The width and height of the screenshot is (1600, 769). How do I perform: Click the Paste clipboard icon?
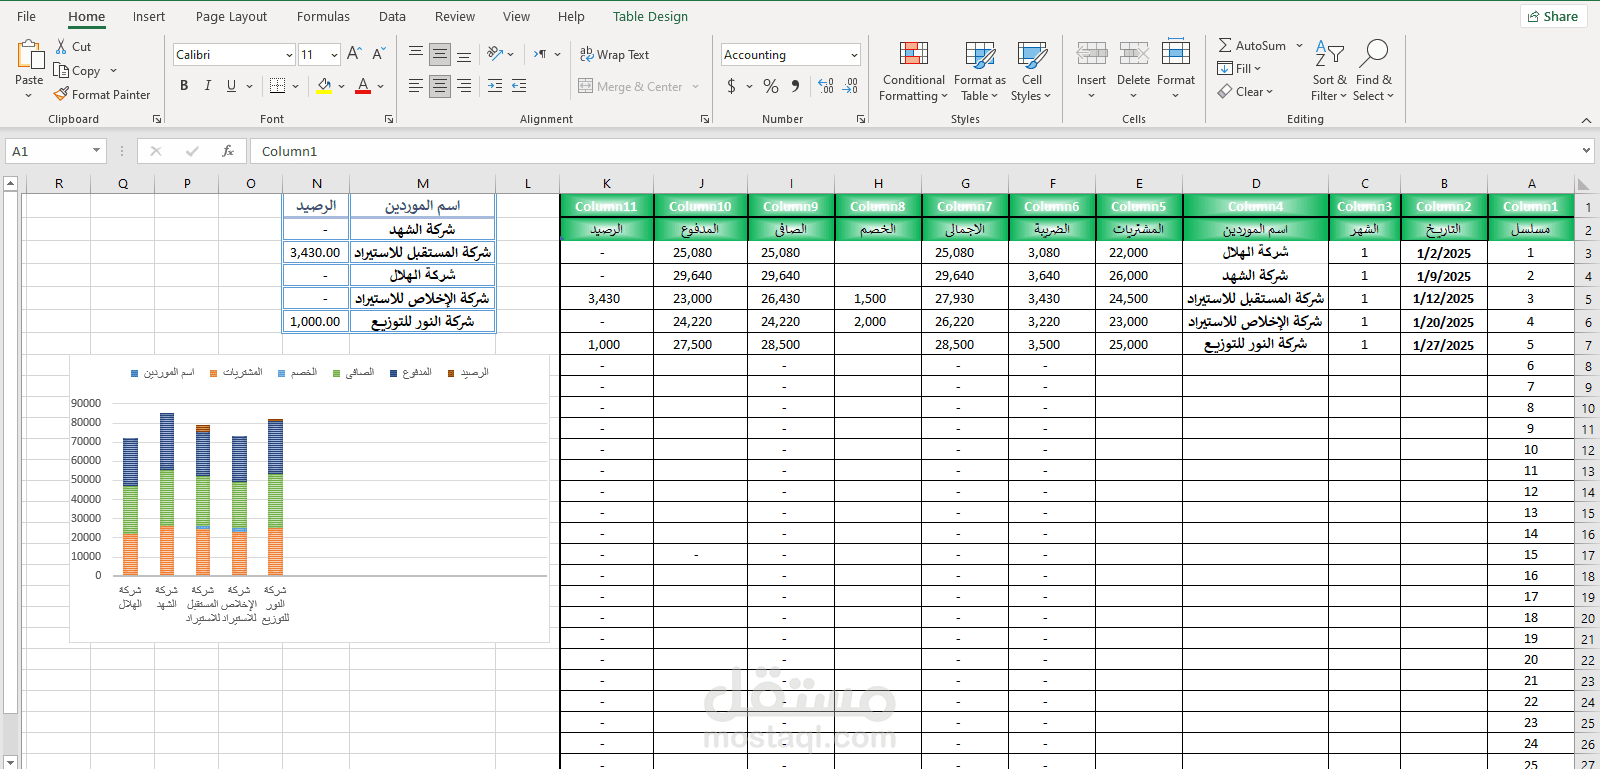click(29, 55)
